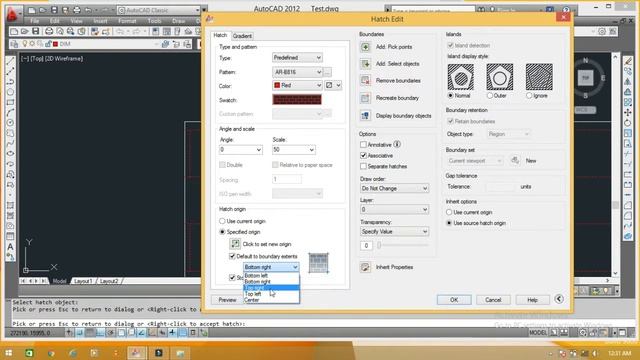Image resolution: width=640 pixels, height=360 pixels.
Task: Switch to the Gradient tab
Action: [x=242, y=36]
